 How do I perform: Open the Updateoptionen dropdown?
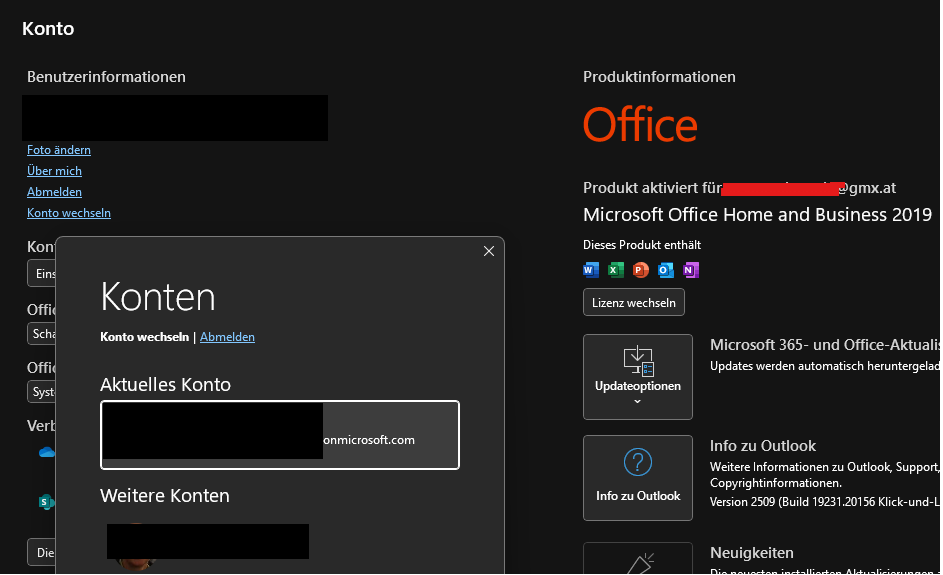click(637, 377)
